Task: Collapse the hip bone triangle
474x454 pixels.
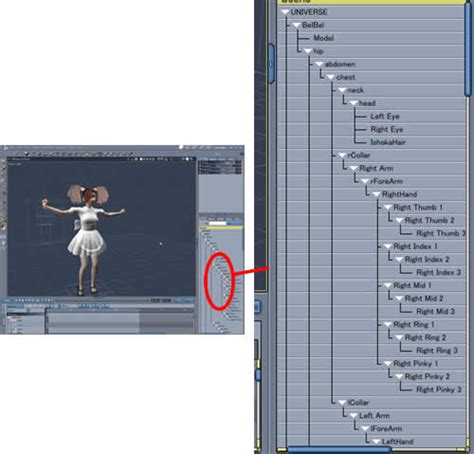Action: [308, 51]
